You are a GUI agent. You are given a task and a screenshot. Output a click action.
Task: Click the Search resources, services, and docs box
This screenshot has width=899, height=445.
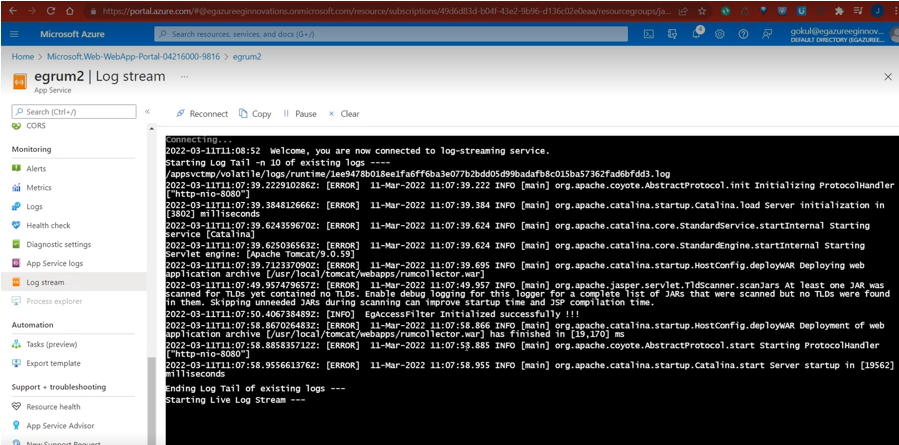391,34
